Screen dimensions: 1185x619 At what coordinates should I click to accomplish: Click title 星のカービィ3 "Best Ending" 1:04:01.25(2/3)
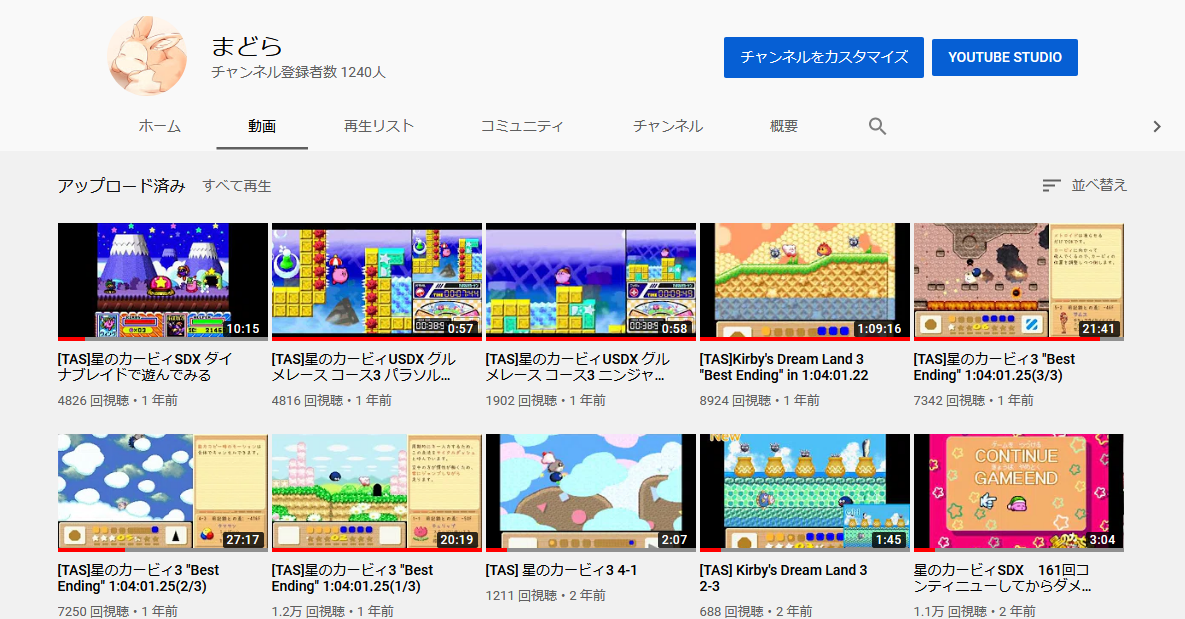pos(138,578)
